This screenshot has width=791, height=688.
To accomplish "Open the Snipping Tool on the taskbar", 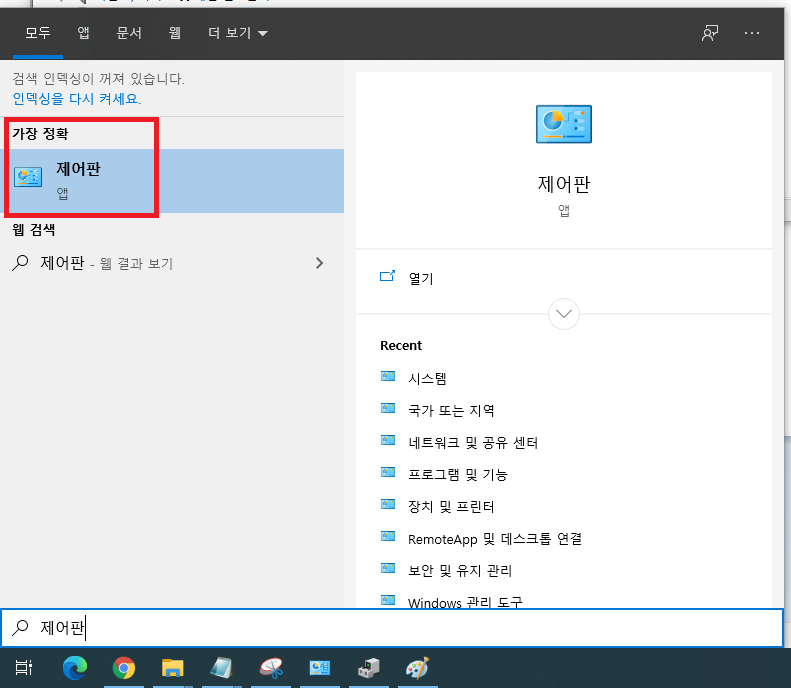I will pyautogui.click(x=271, y=668).
